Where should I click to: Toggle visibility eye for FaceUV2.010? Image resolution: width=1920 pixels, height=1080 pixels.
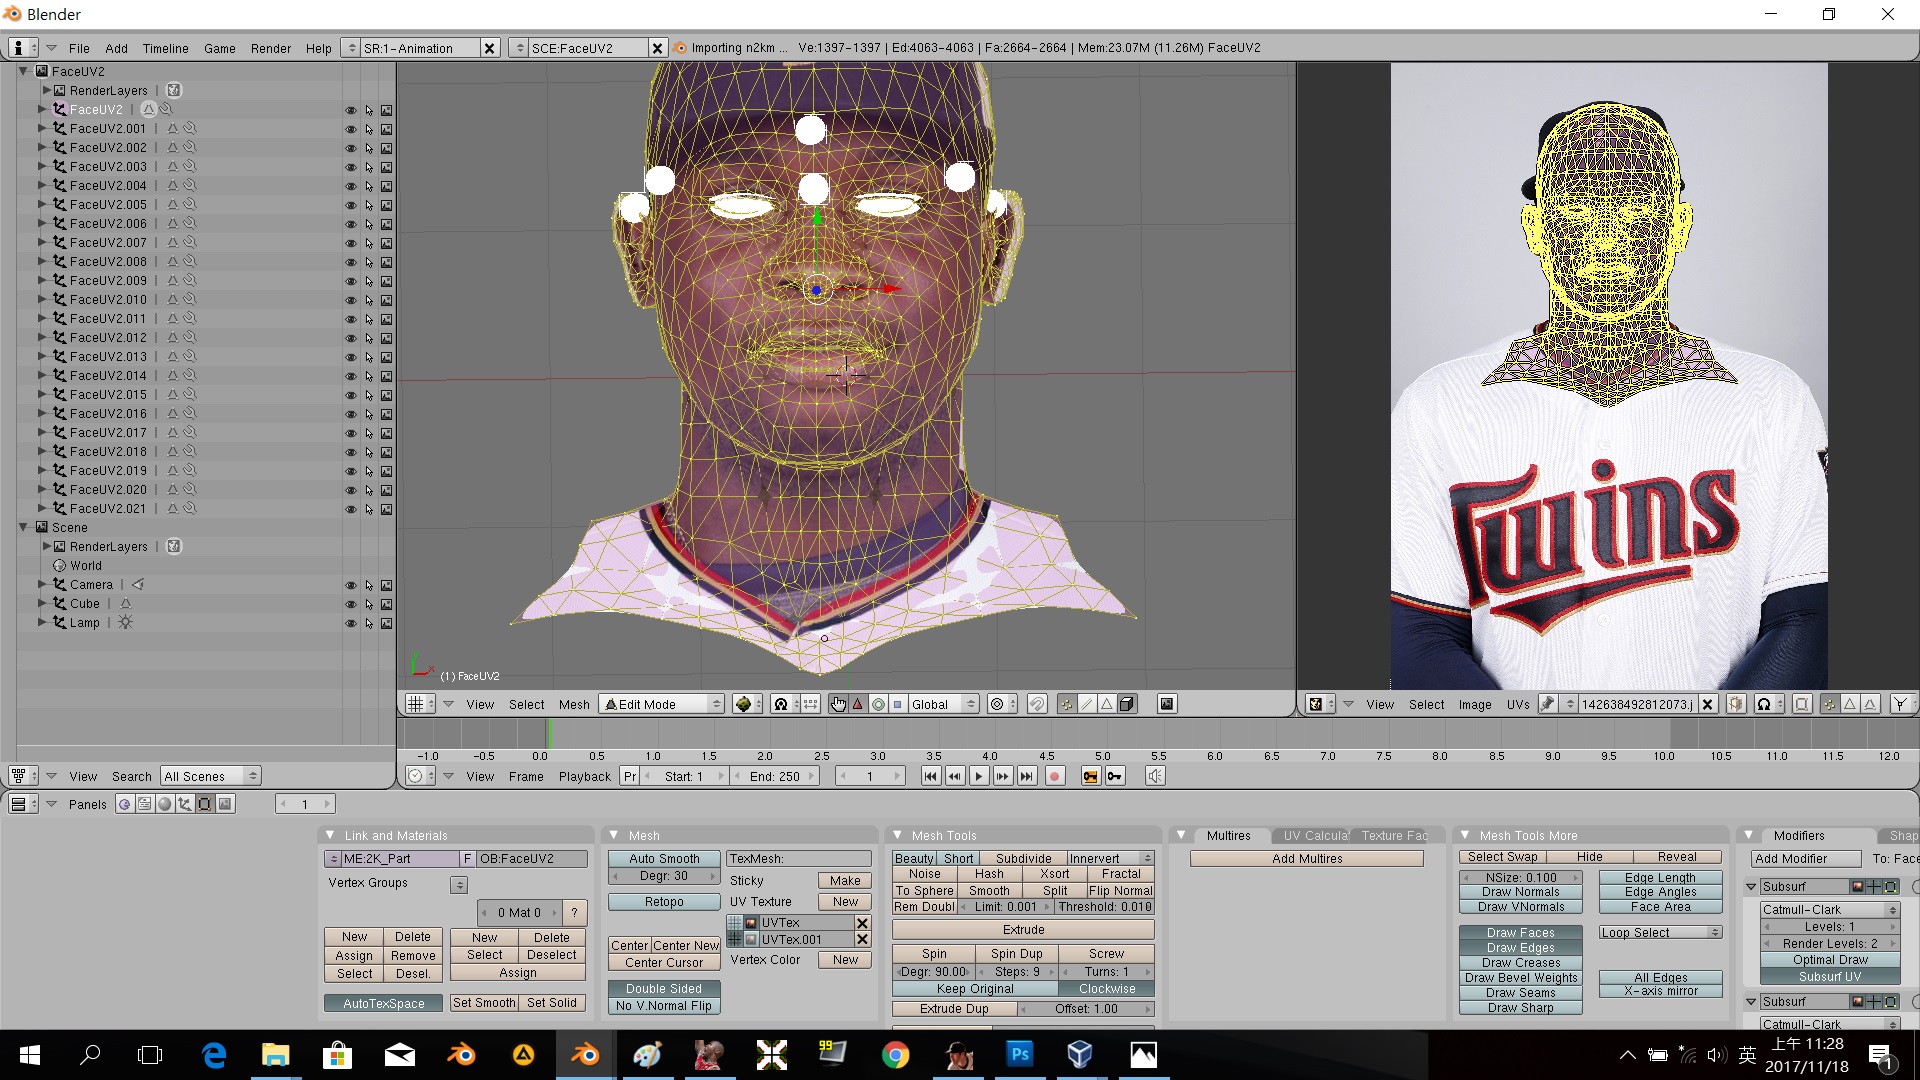pyautogui.click(x=351, y=300)
